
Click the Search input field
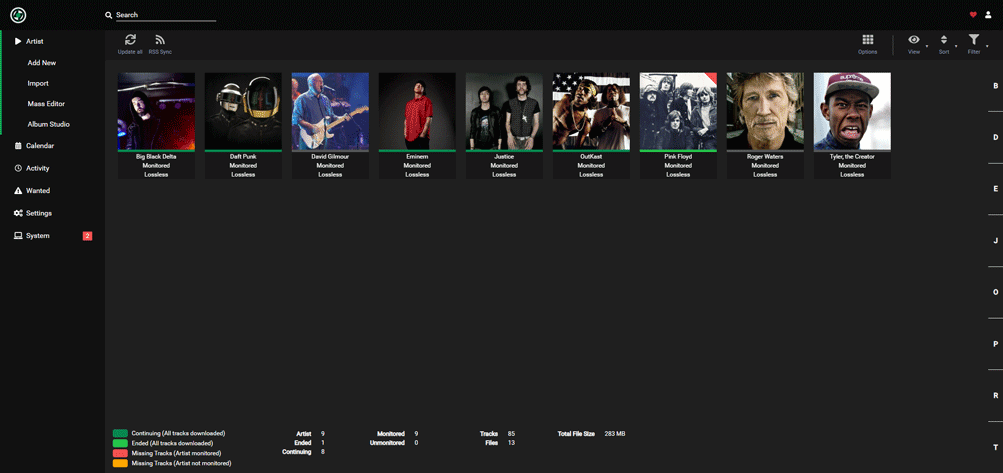click(x=165, y=15)
